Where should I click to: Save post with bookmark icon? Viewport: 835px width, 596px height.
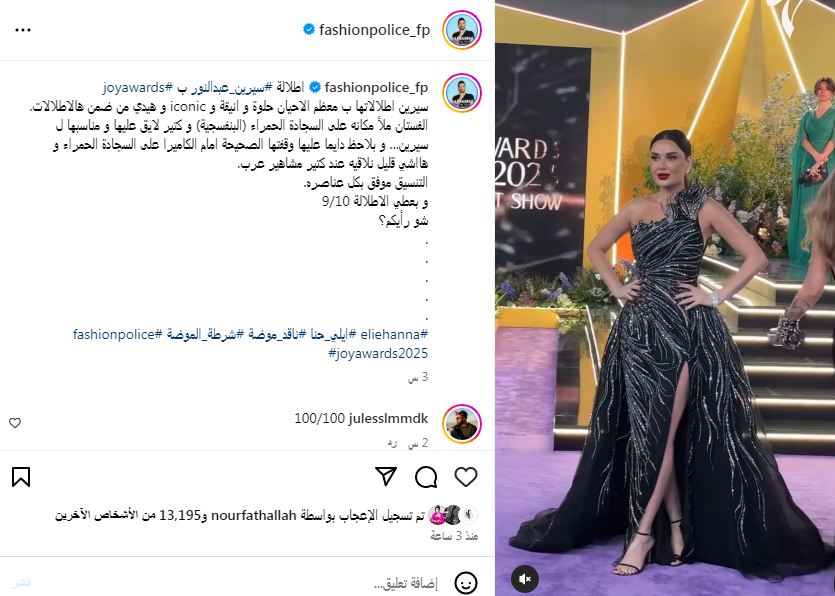21,477
